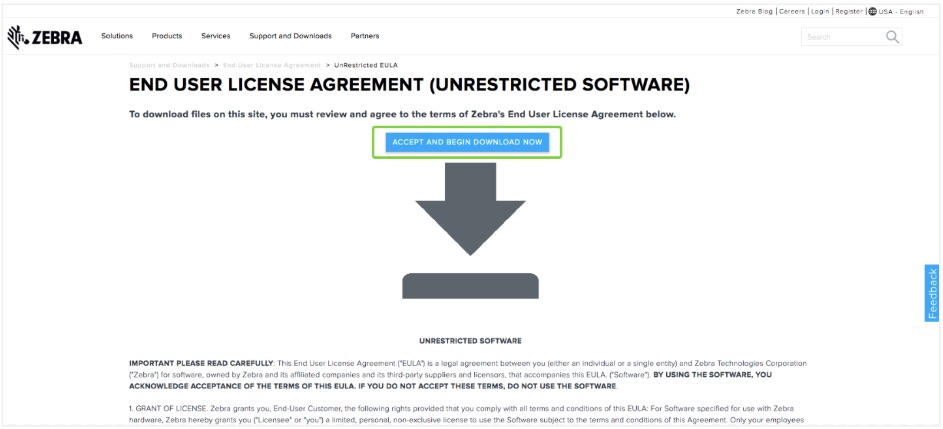Click the globe language icon

coord(873,11)
